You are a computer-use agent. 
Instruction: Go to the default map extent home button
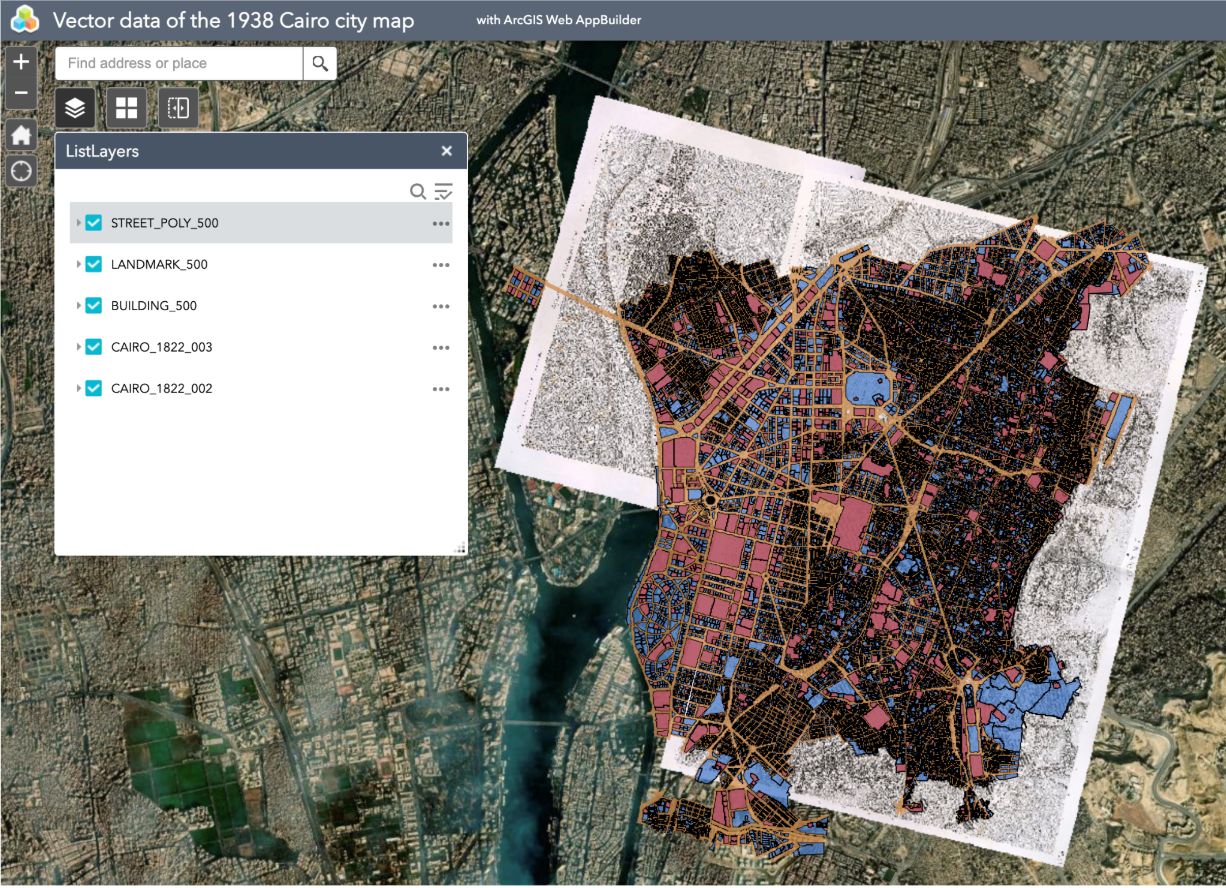coord(21,135)
